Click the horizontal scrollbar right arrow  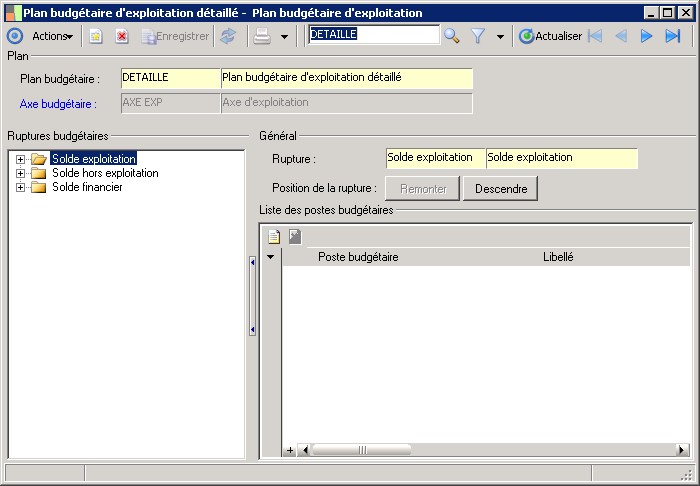pos(682,450)
